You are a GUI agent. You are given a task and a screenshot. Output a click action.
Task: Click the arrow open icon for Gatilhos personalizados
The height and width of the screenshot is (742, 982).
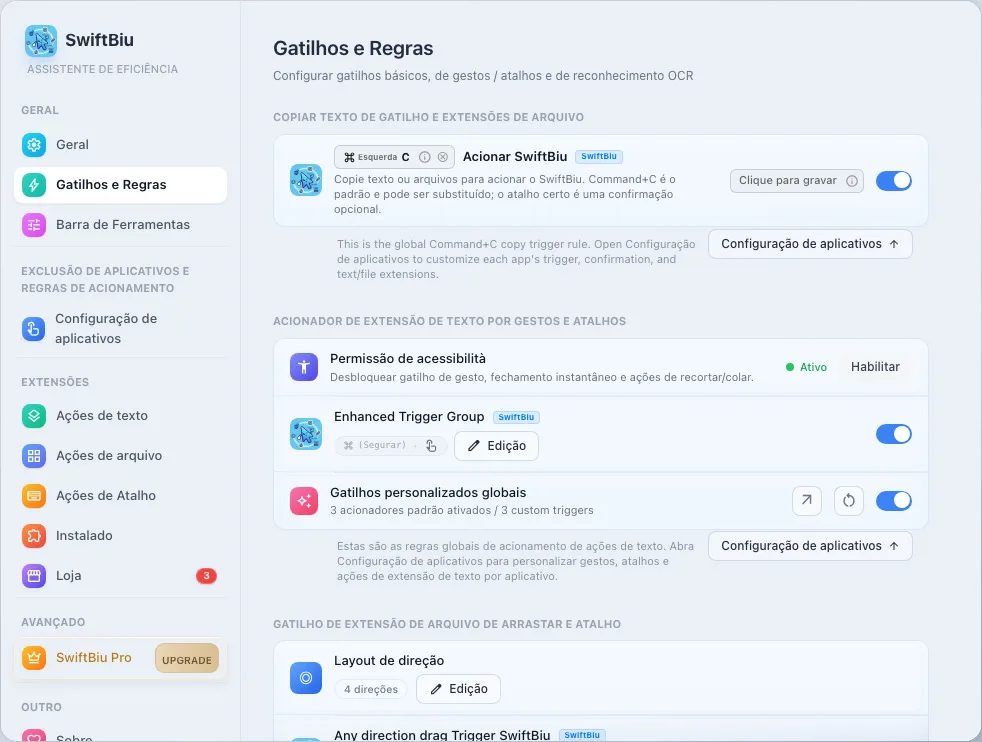pyautogui.click(x=807, y=501)
